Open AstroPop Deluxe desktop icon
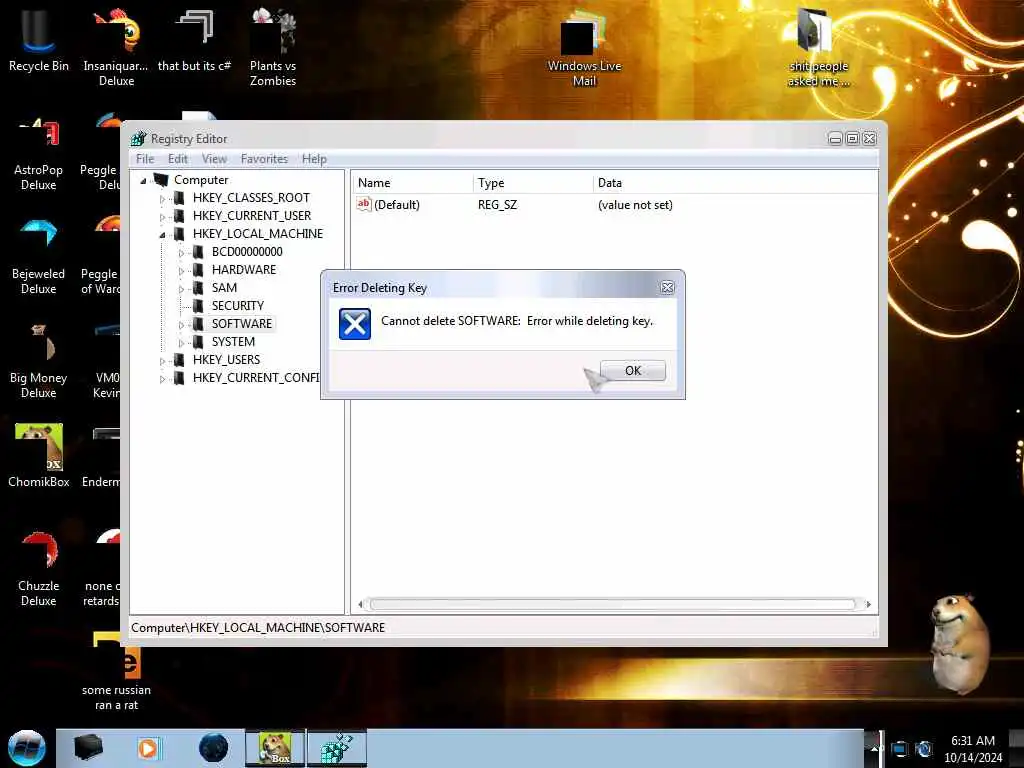Image resolution: width=1024 pixels, height=768 pixels. pos(39,153)
